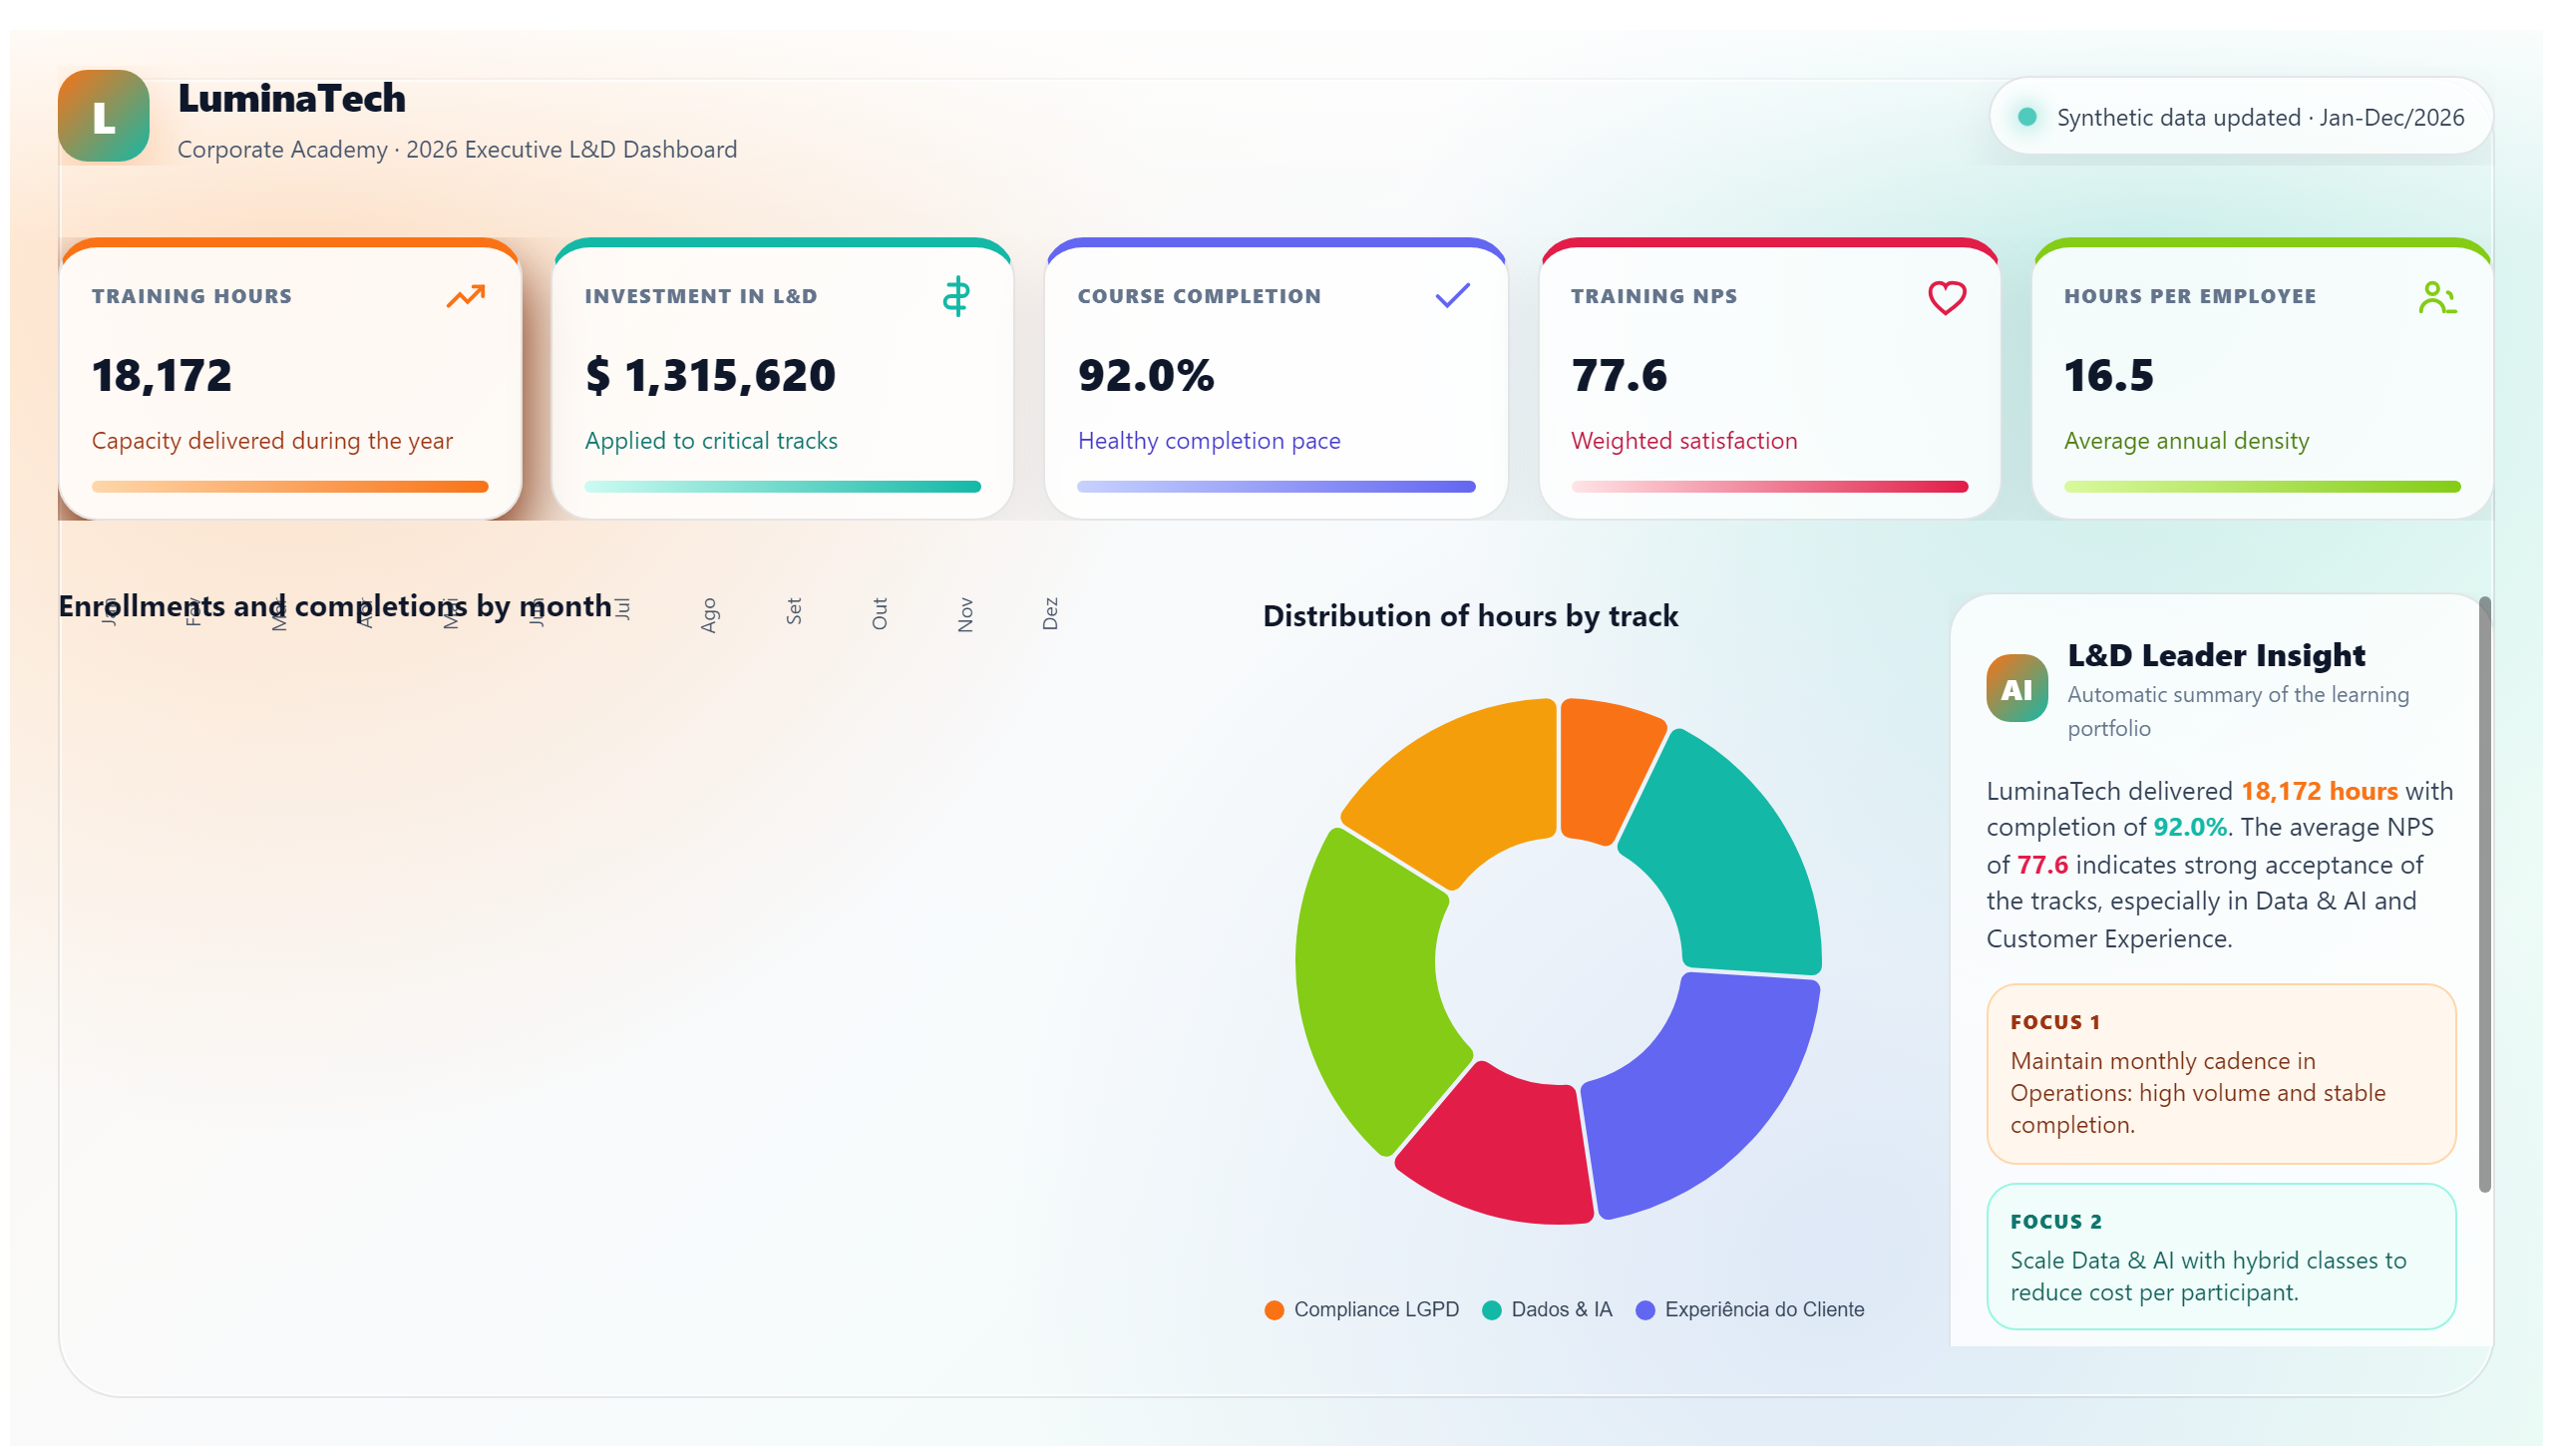Viewport: 2553px width, 1456px height.
Task: Click the Ago month axis label
Action: coord(709,615)
